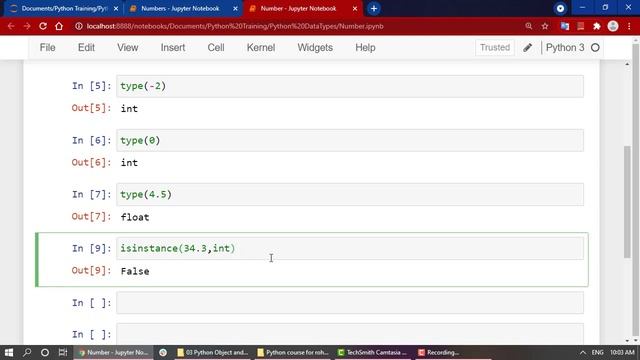Open the browser home page icon

click(59, 26)
